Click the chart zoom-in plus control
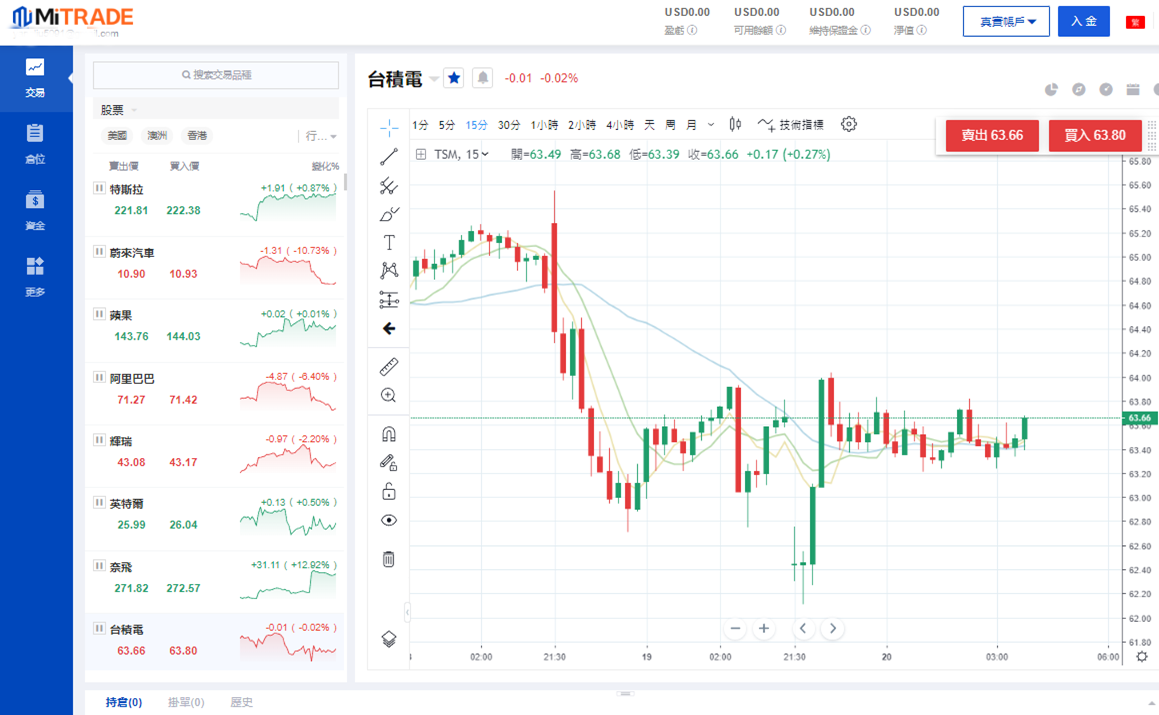The image size is (1159, 715). (764, 628)
